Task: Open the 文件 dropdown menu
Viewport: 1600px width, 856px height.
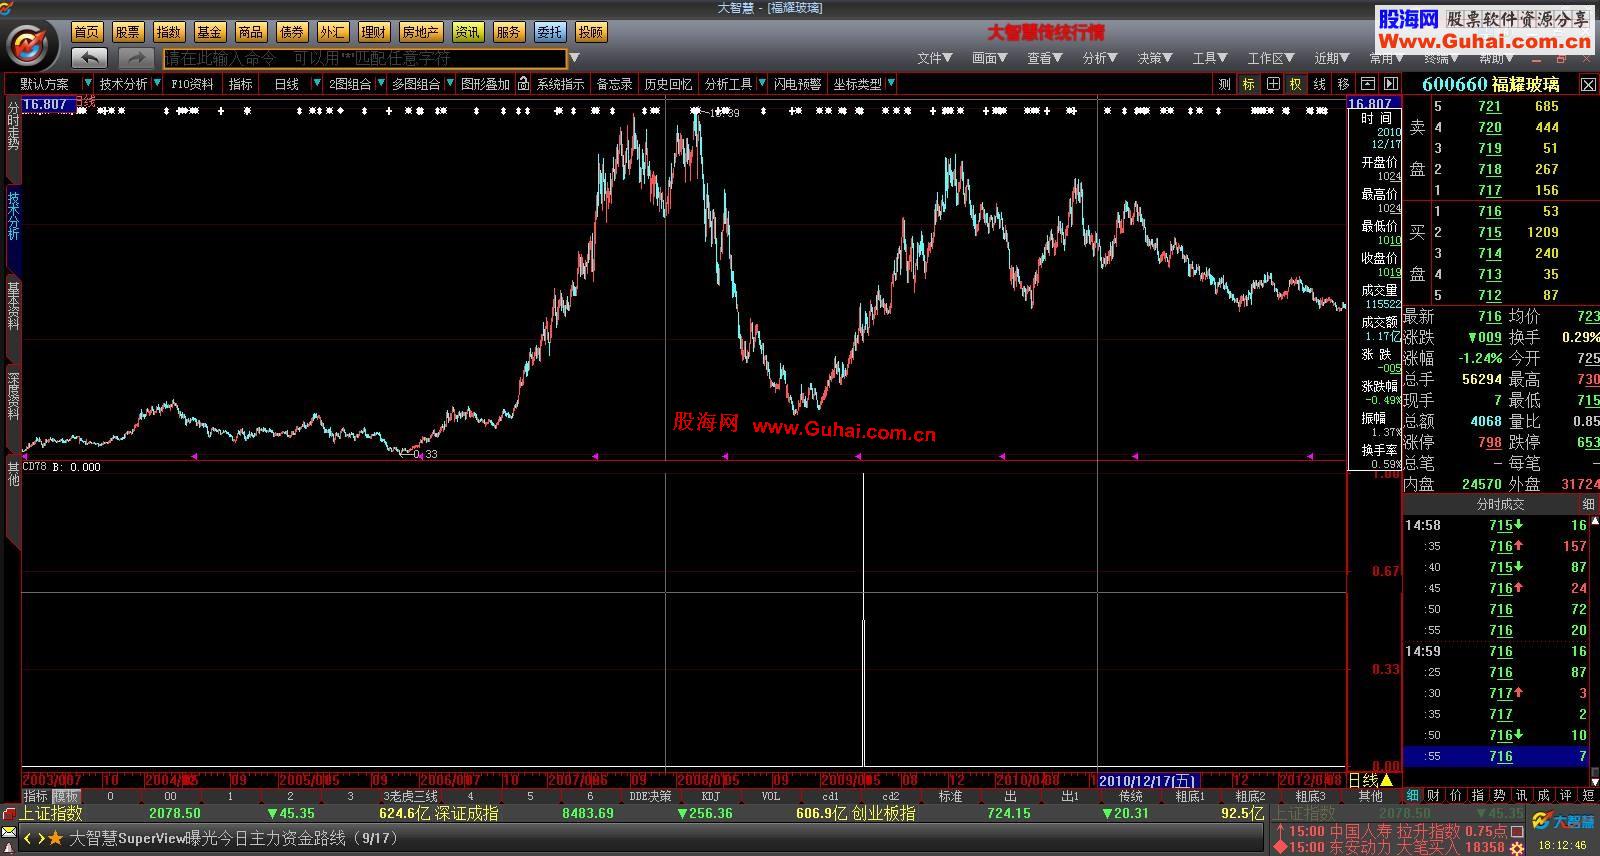Action: (x=934, y=58)
